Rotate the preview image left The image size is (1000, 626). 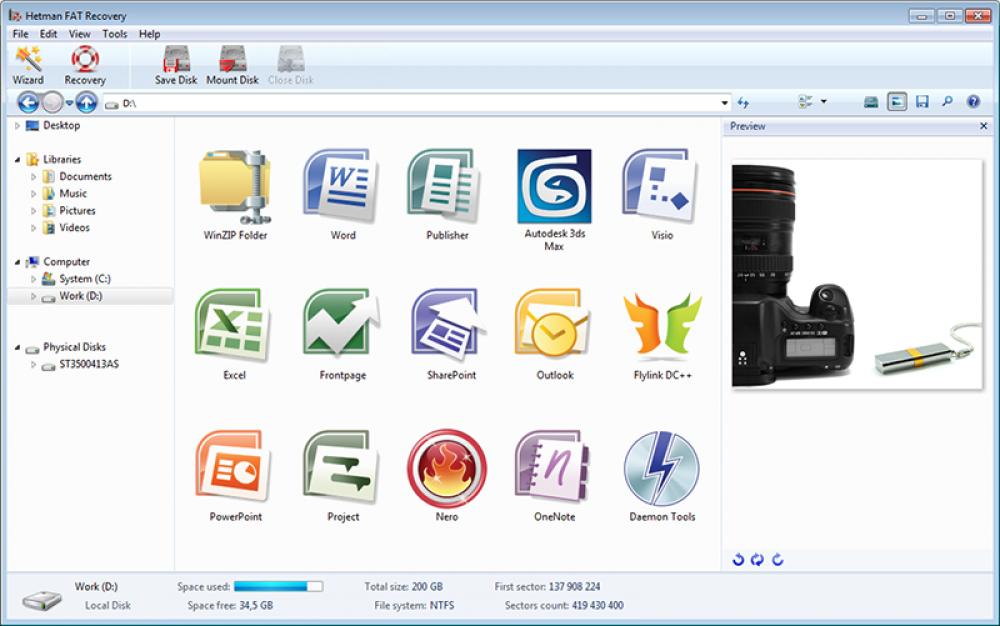[738, 561]
